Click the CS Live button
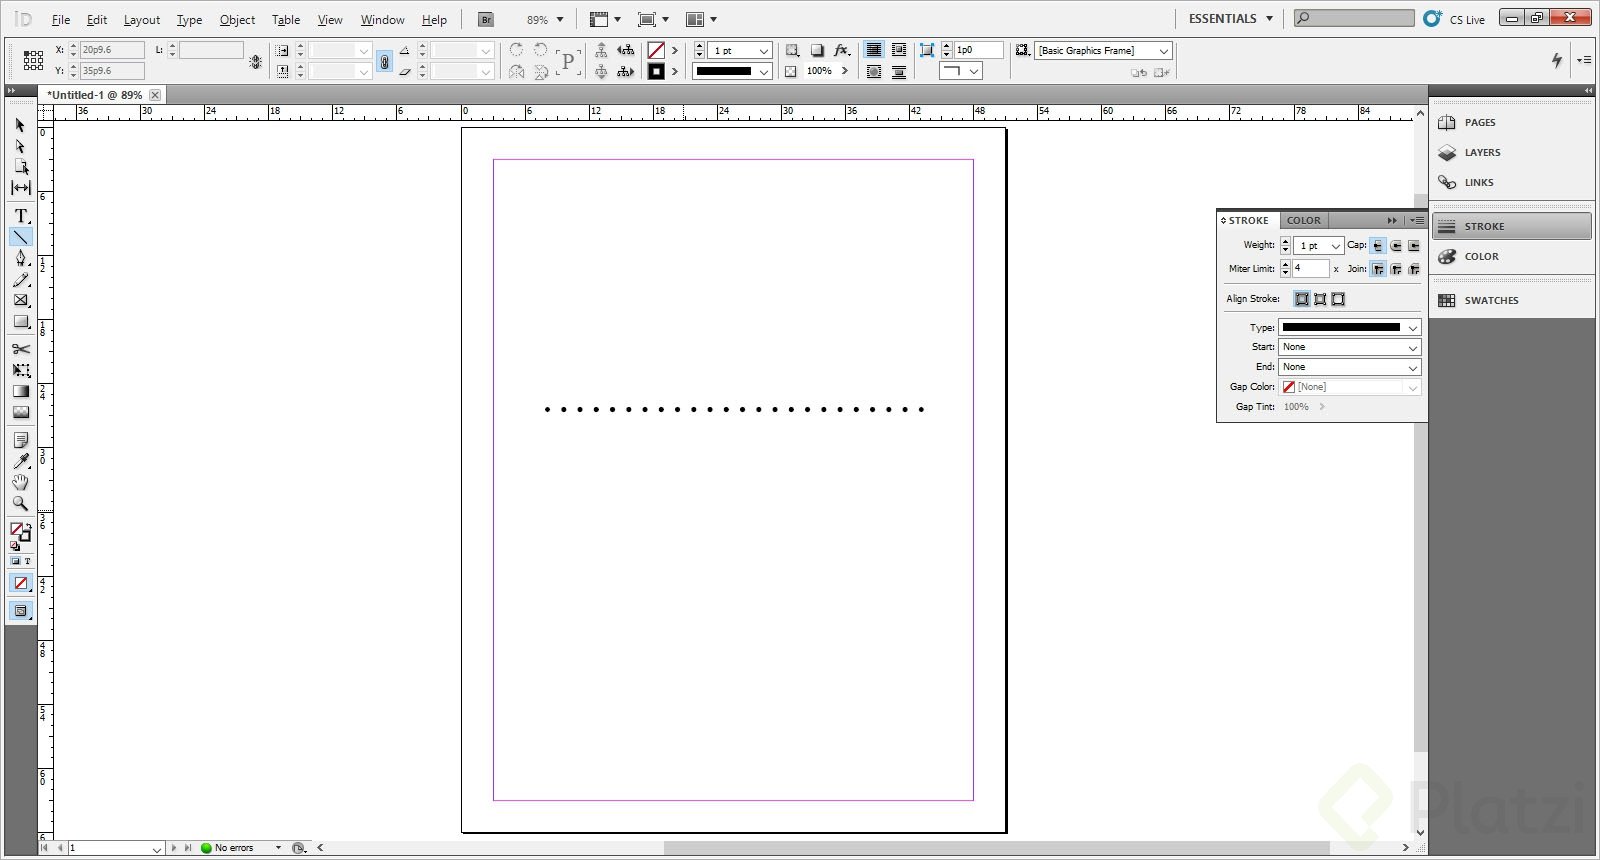This screenshot has width=1600, height=860. (1455, 19)
